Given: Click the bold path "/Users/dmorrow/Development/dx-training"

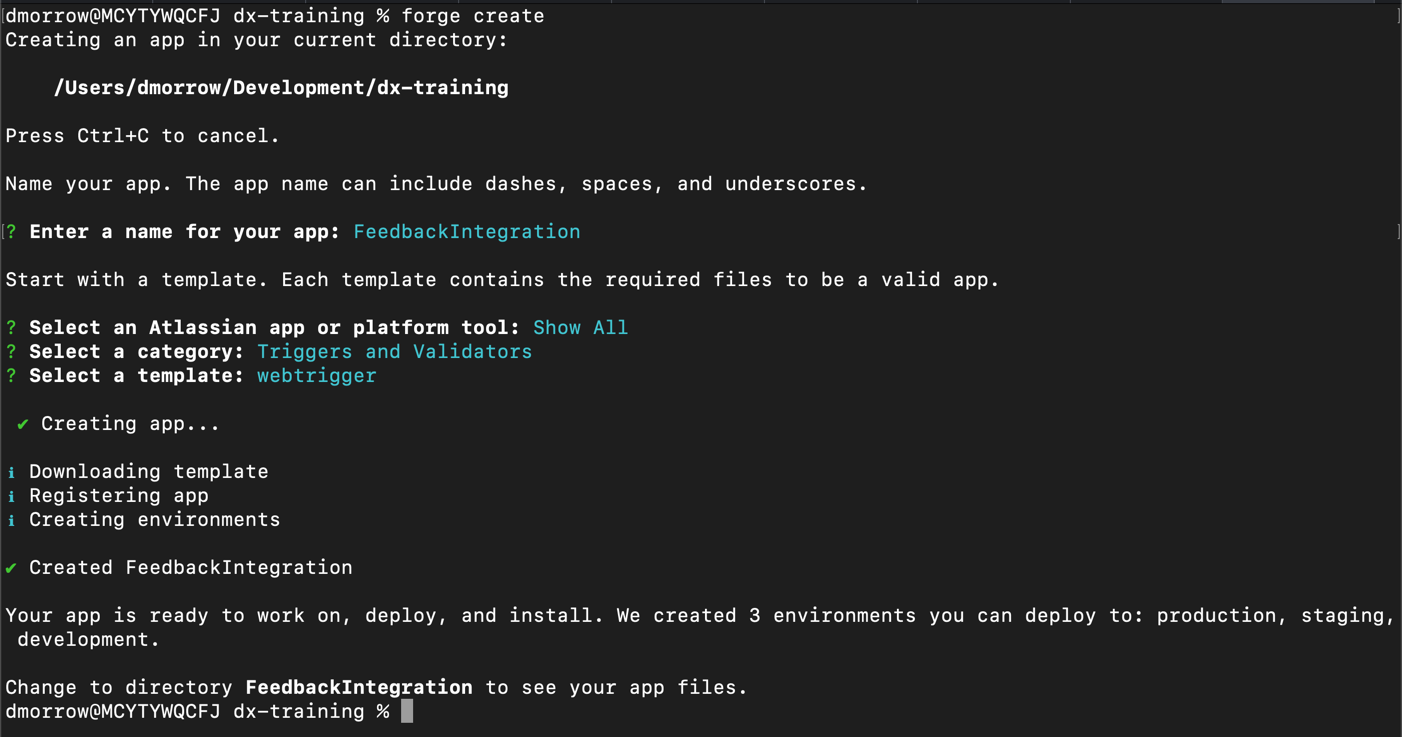Looking at the screenshot, I should (x=281, y=87).
